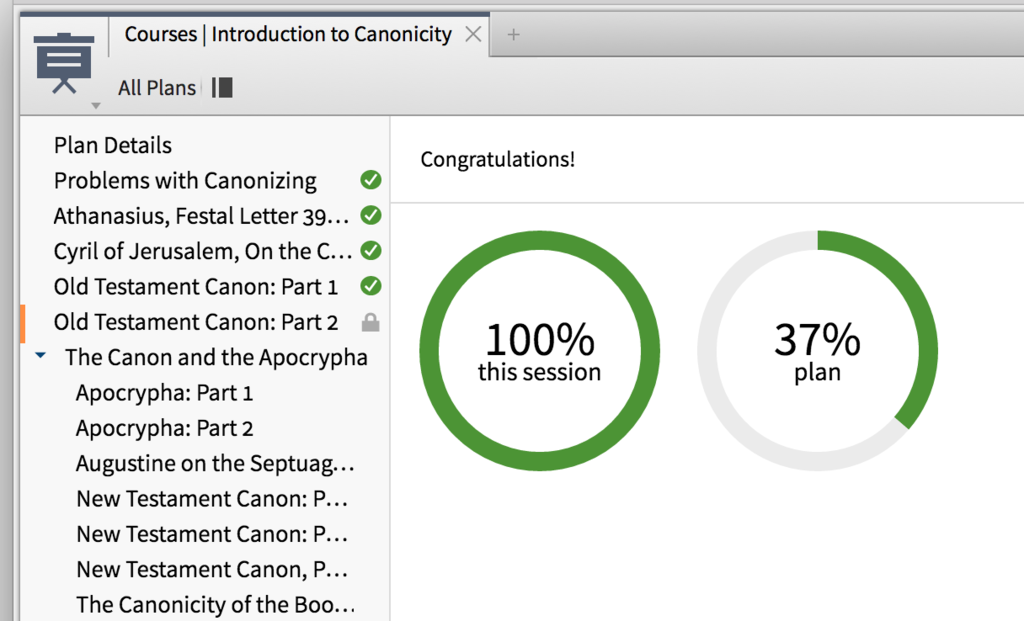Click the Courses presentation board icon
Screen dimensions: 1024x621
coord(64,61)
